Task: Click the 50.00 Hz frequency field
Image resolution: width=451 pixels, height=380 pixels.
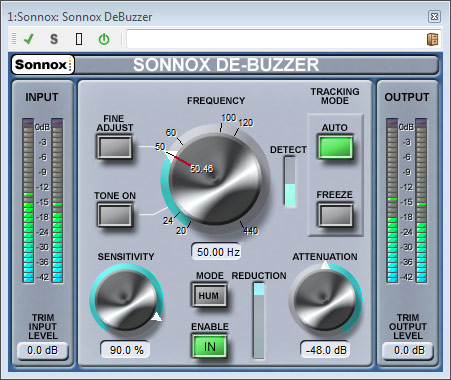Action: pos(216,252)
